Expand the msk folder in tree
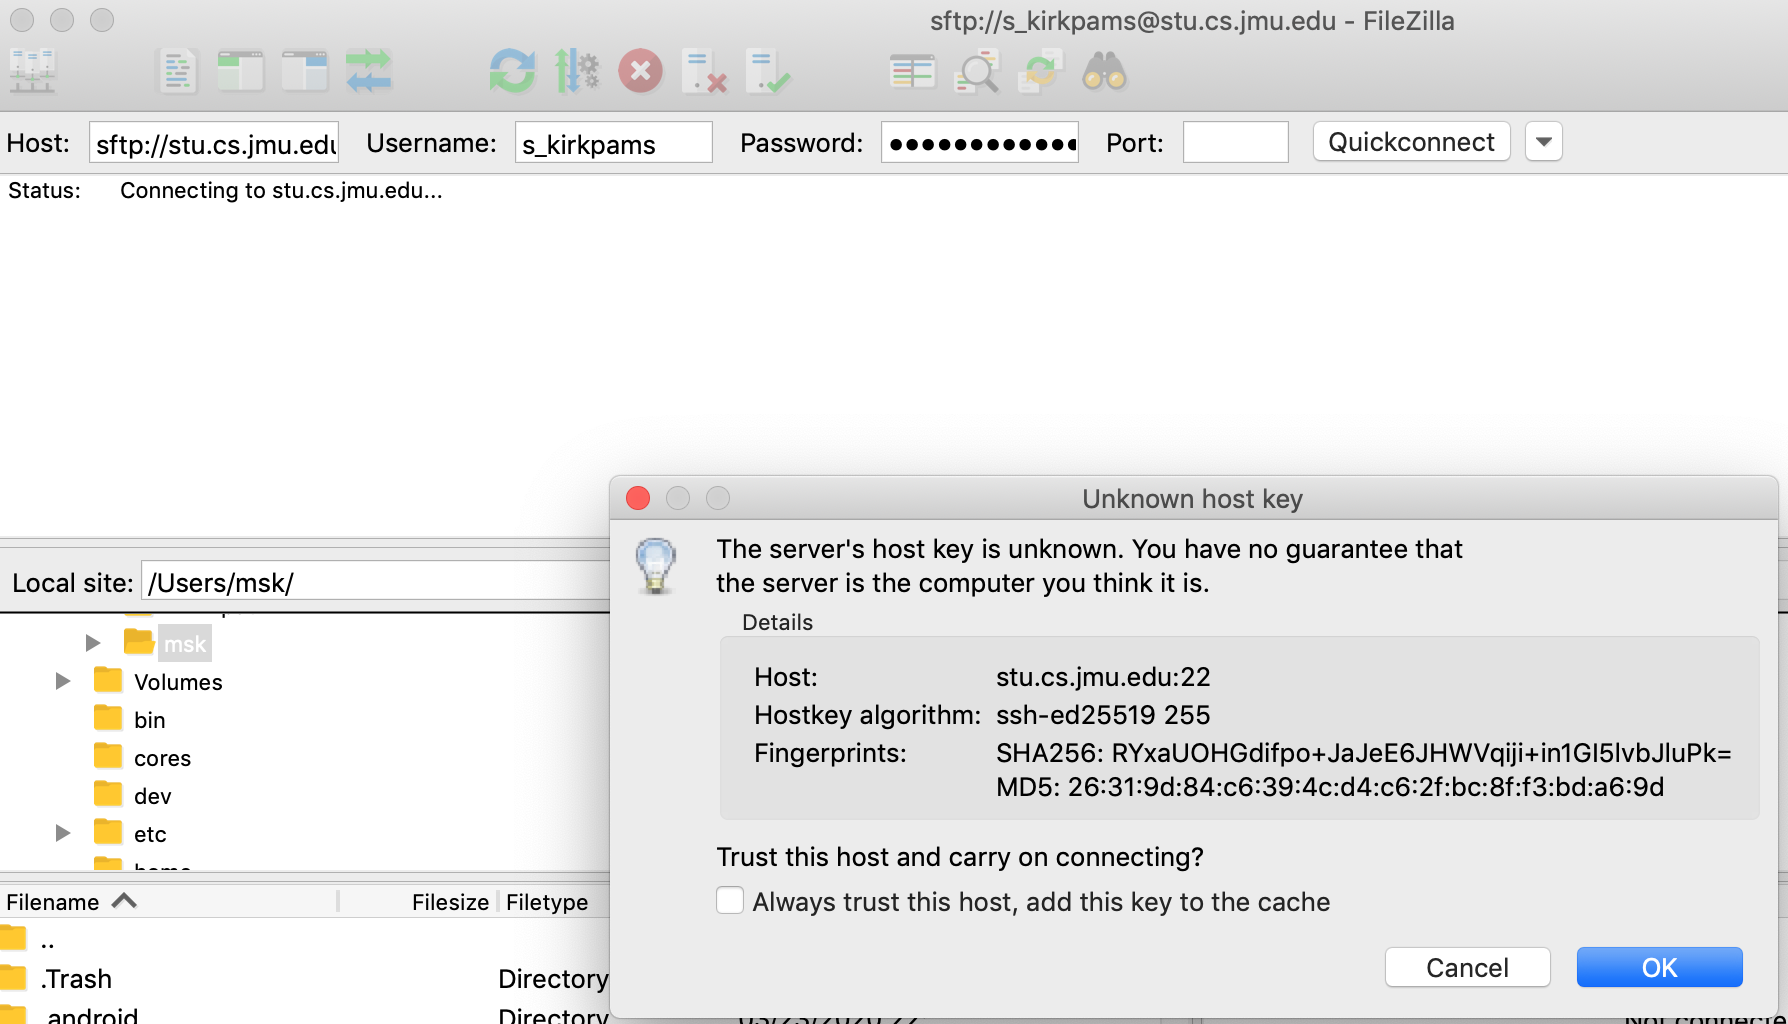This screenshot has height=1024, width=1788. click(x=93, y=643)
